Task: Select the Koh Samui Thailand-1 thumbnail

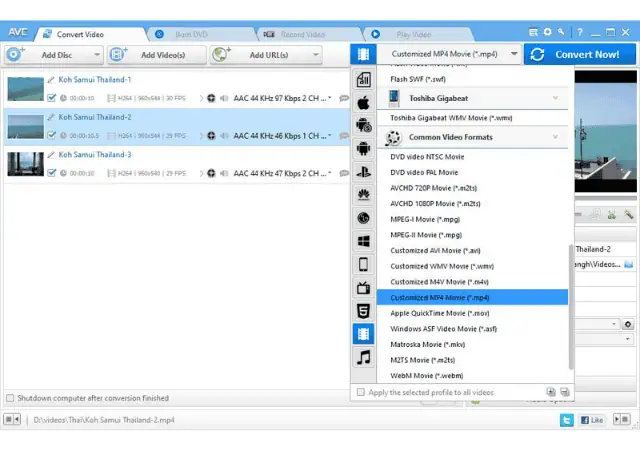Action: point(25,89)
